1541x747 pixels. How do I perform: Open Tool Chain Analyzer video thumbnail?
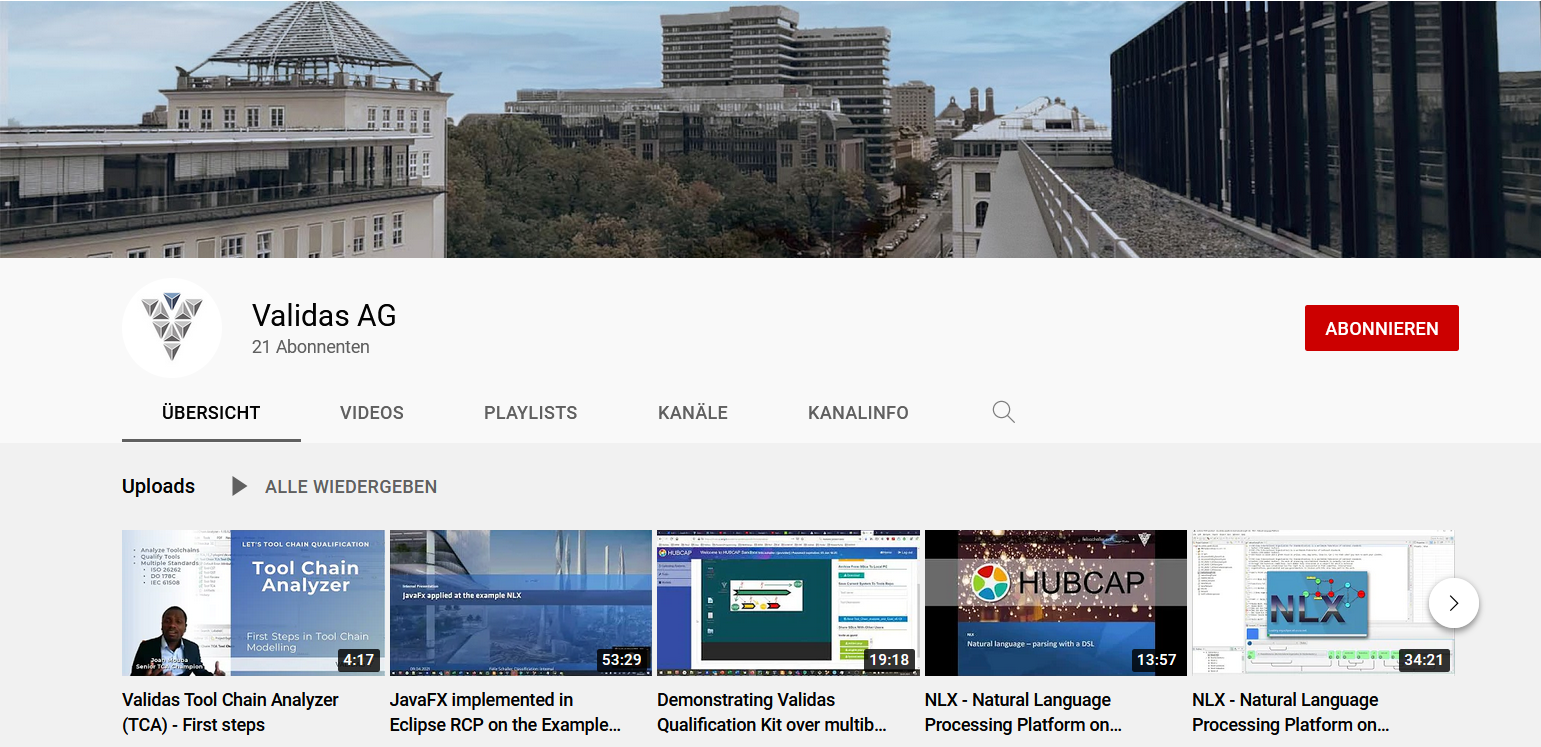253,603
